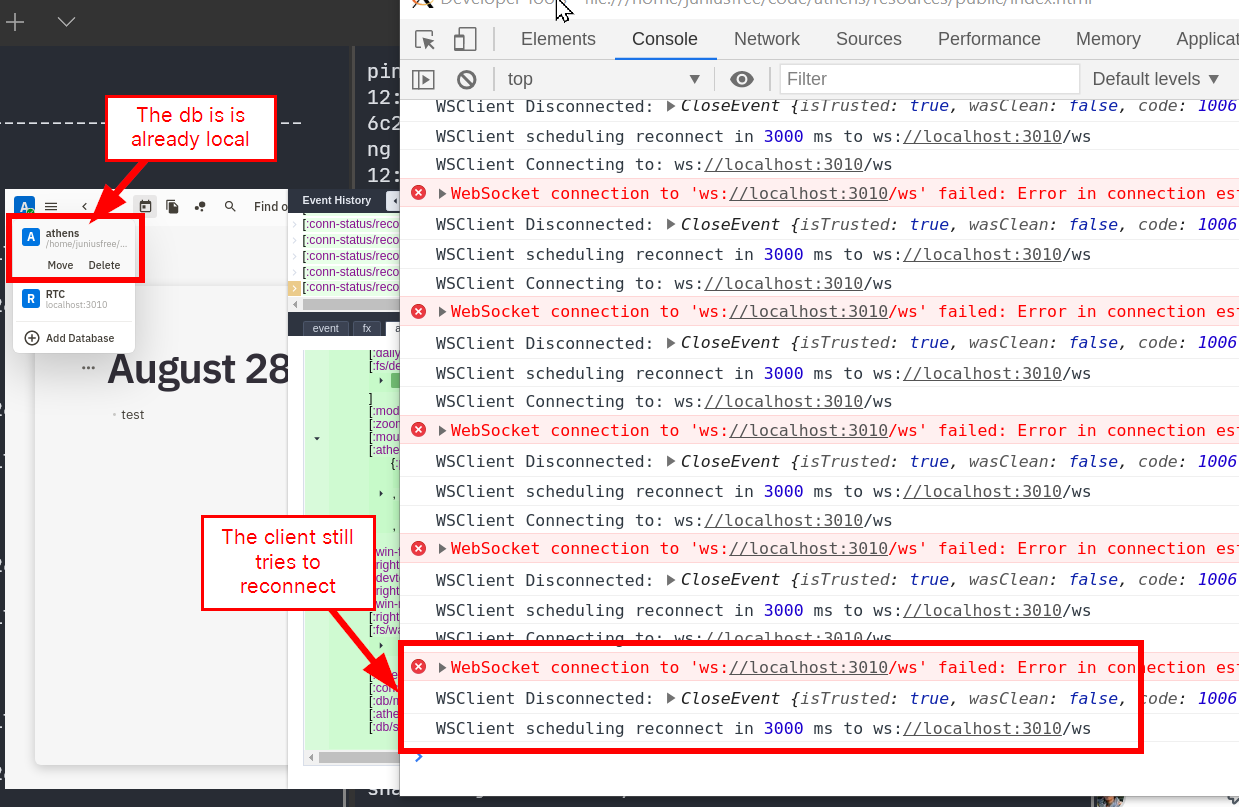
Task: Open the Default levels dropdown
Action: point(1156,79)
